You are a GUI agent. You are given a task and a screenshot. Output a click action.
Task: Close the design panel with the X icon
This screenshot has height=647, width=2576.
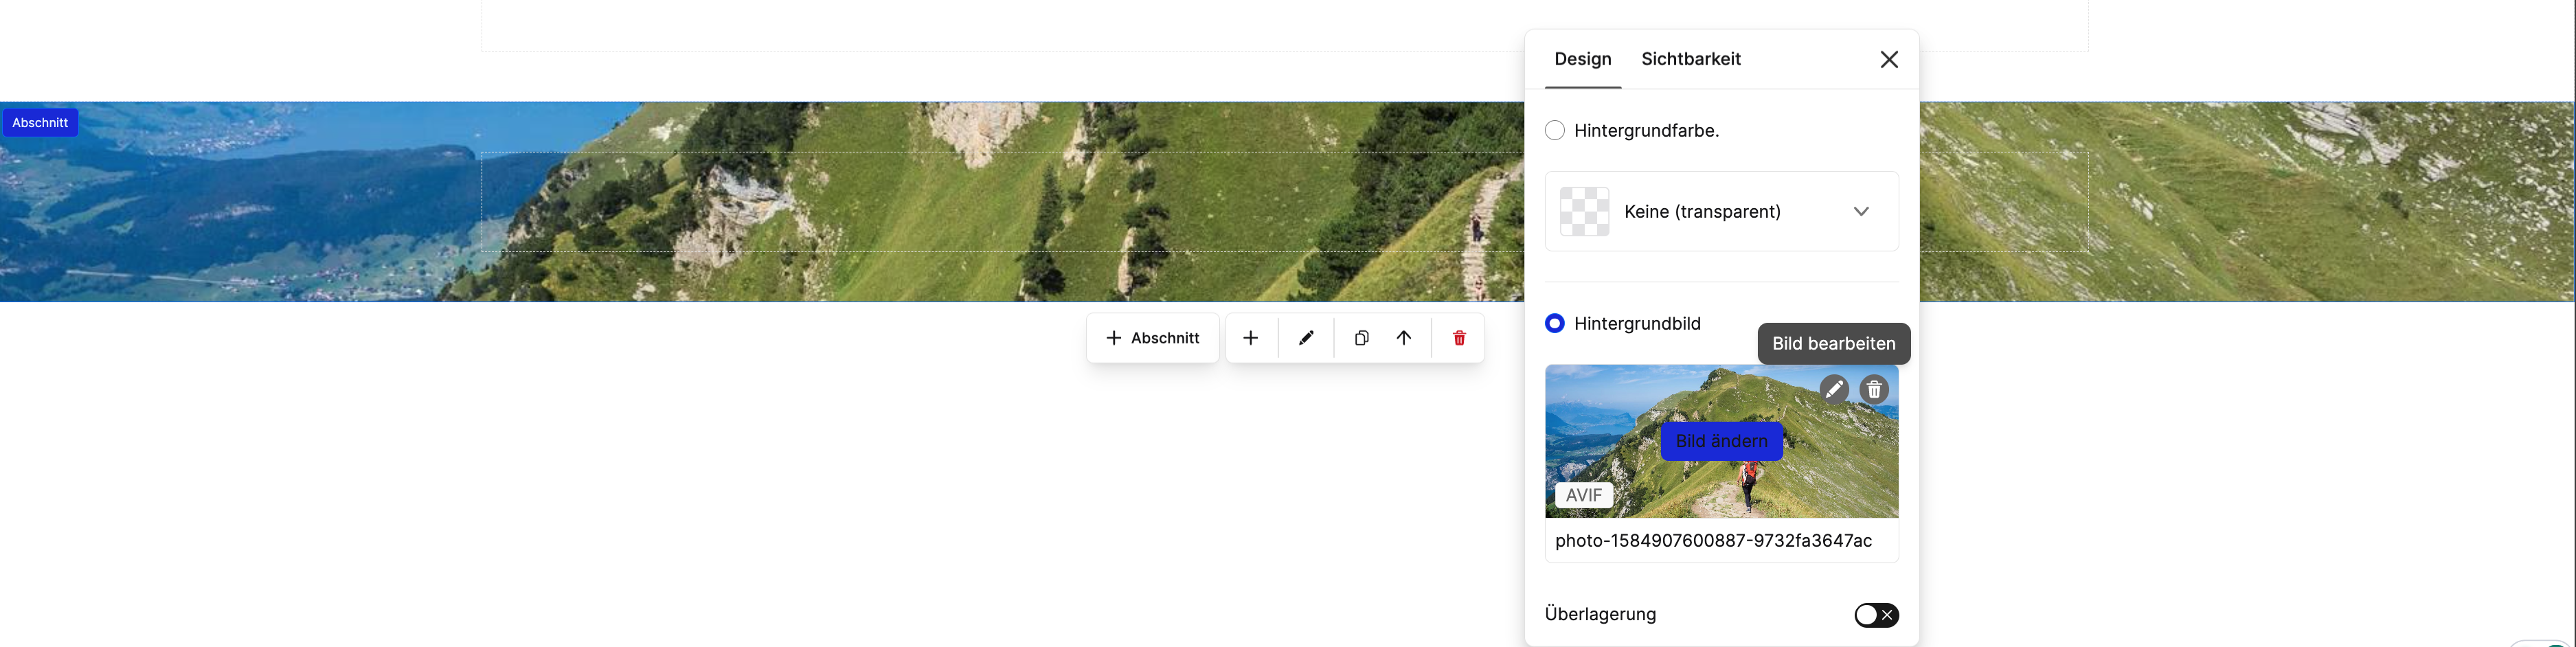point(1889,60)
